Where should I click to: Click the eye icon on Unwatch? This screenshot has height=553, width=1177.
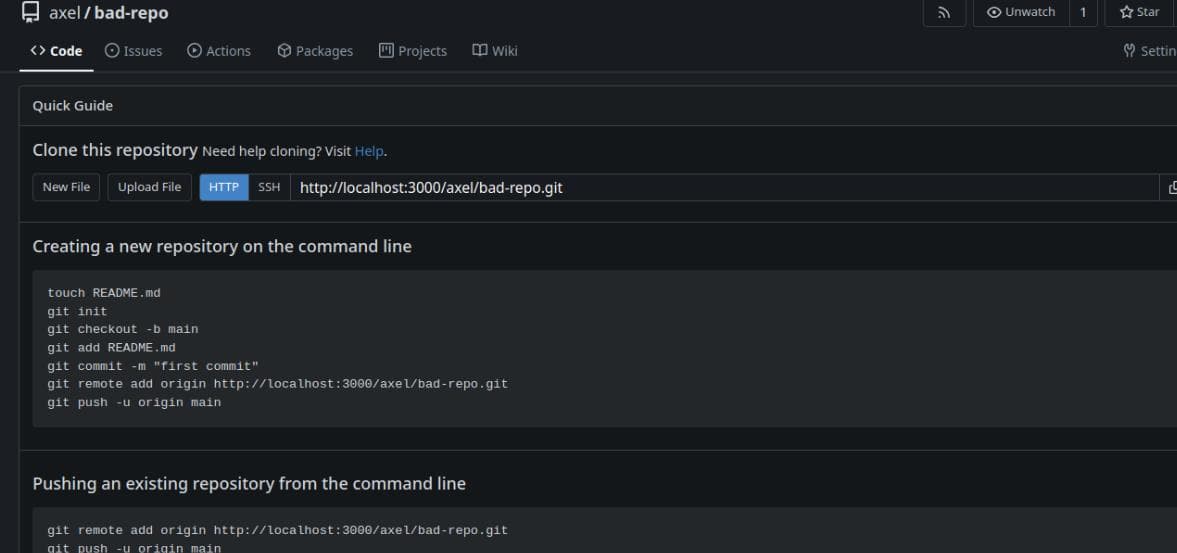(x=994, y=13)
